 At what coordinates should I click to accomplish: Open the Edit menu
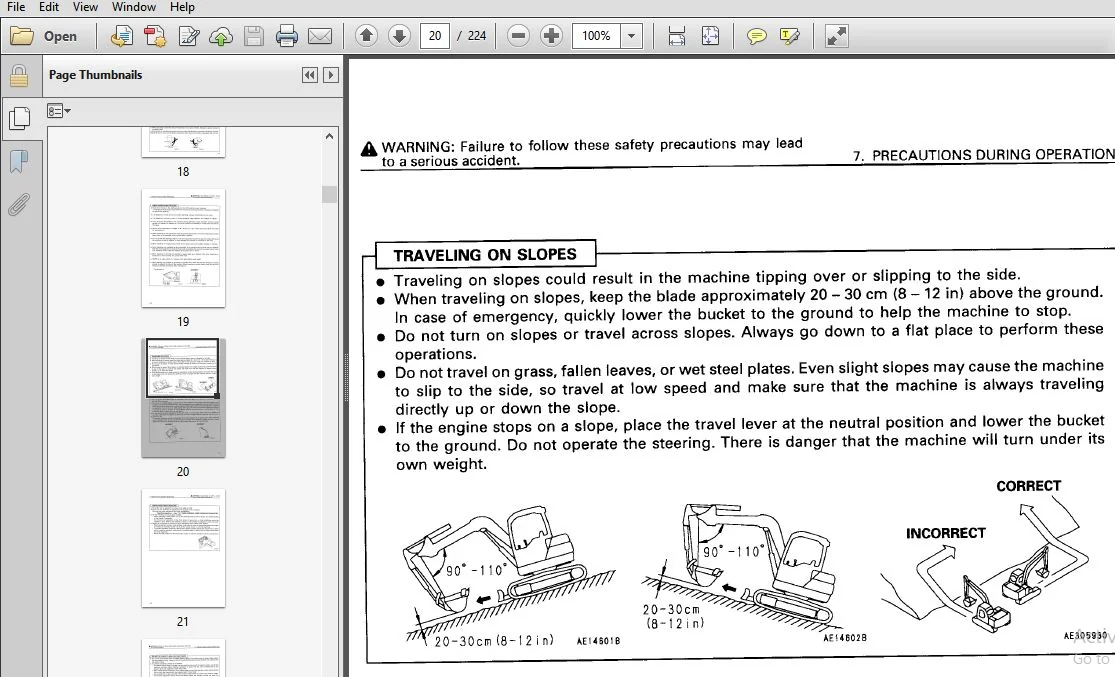point(49,7)
